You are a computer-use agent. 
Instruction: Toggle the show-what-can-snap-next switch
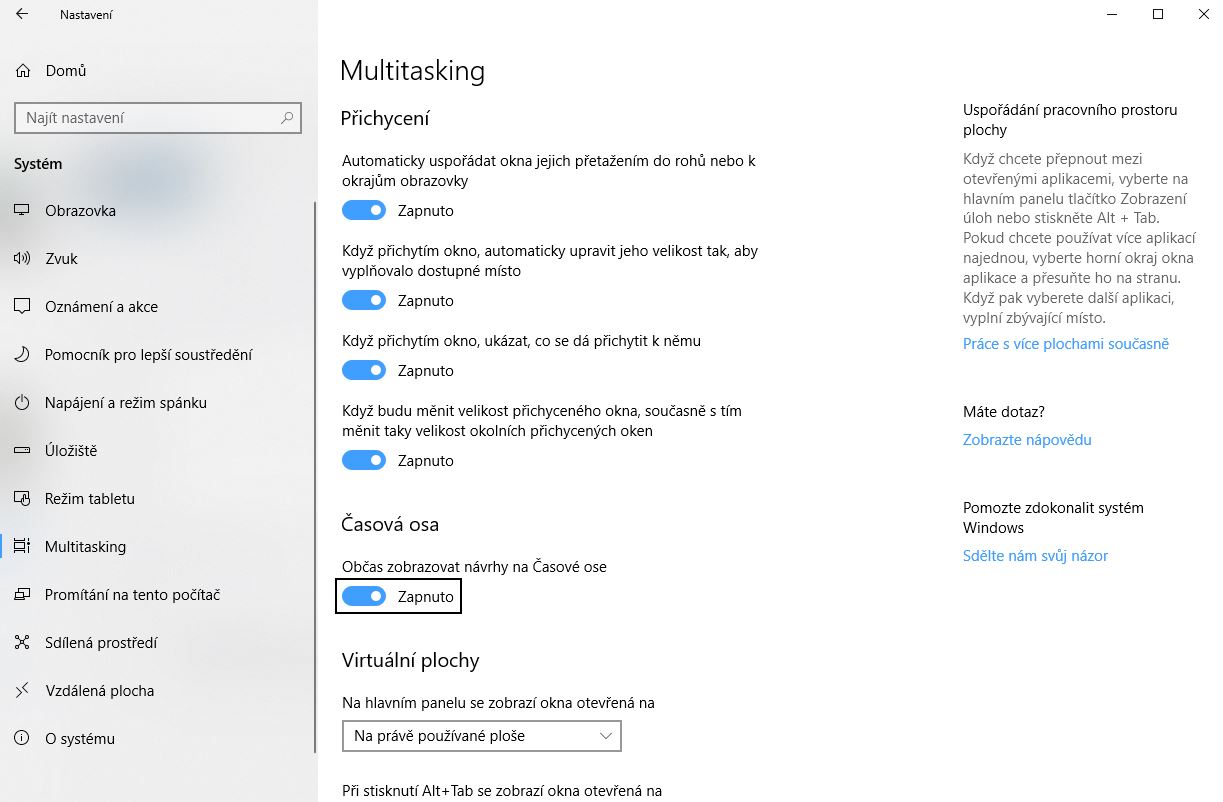(364, 371)
